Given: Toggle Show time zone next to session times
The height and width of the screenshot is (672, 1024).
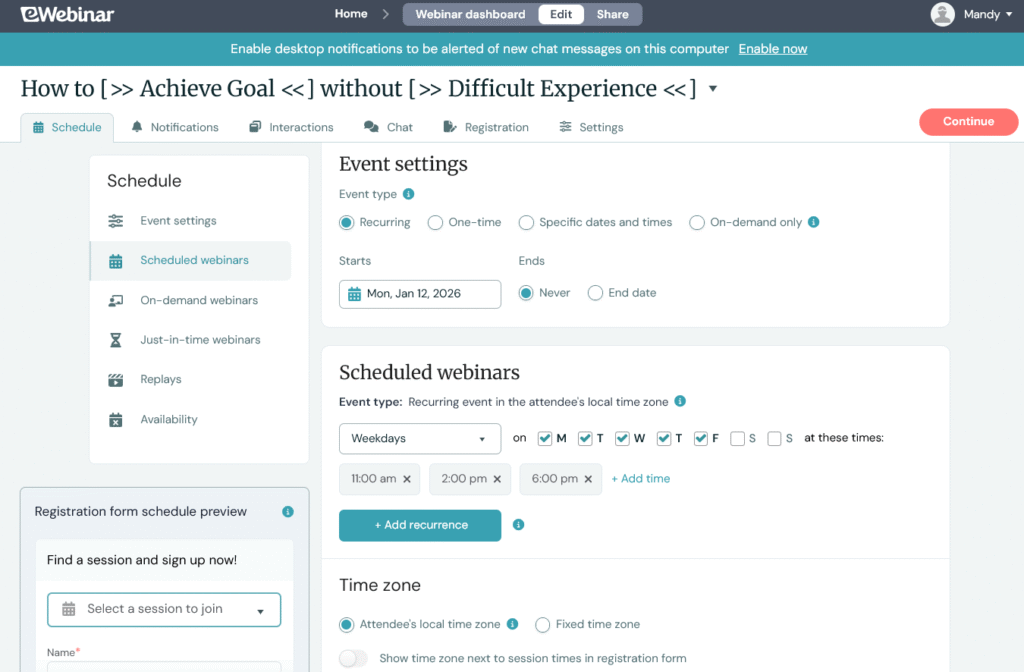Looking at the screenshot, I should click(354, 659).
